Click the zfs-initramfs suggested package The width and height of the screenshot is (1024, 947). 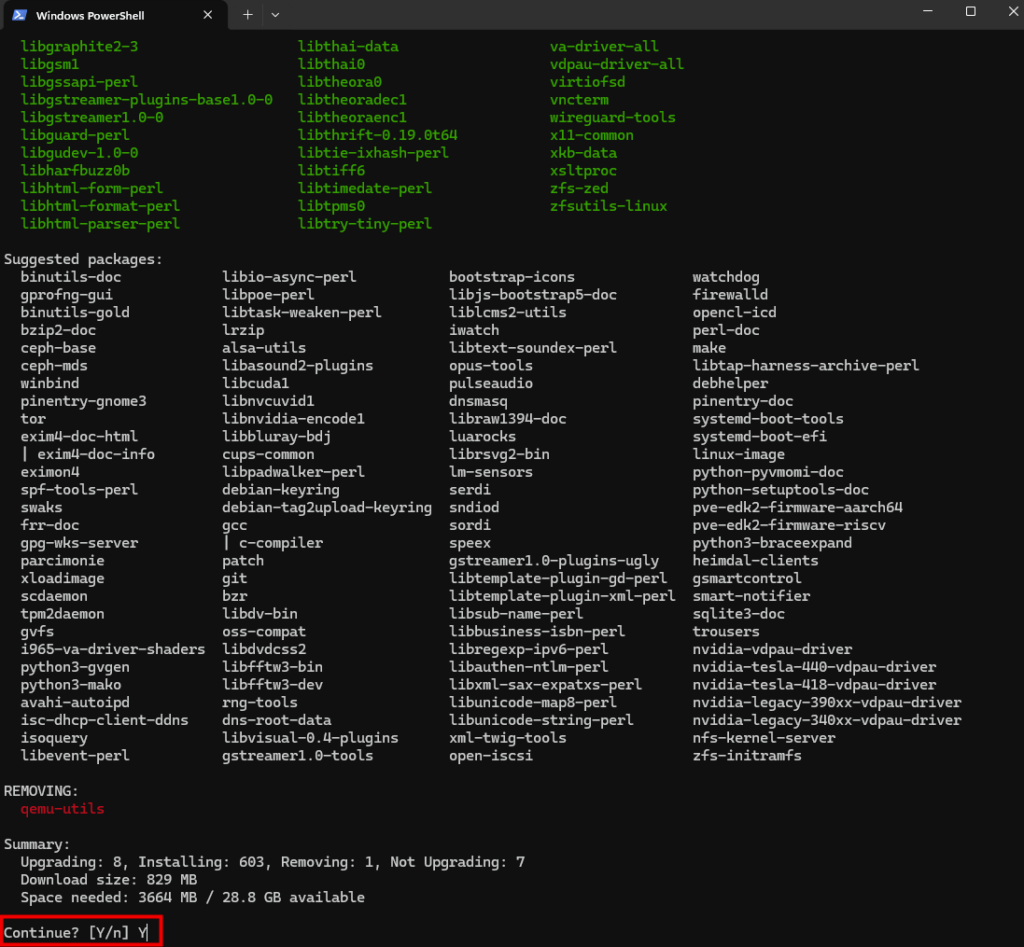coord(746,756)
